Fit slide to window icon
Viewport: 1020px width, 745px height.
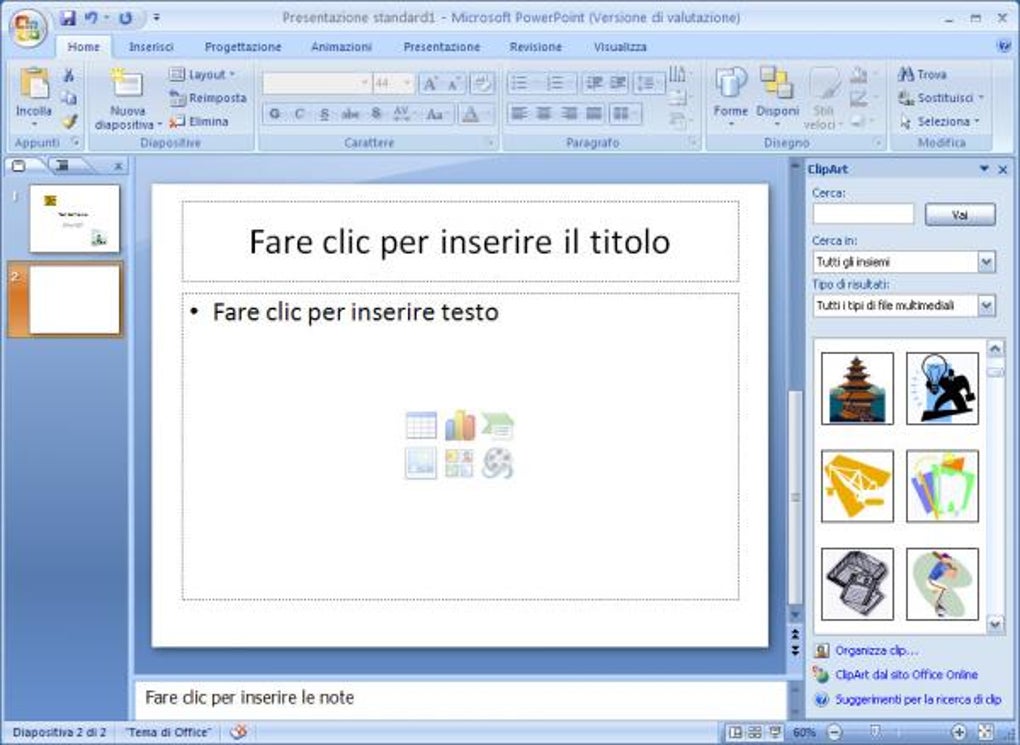(986, 733)
